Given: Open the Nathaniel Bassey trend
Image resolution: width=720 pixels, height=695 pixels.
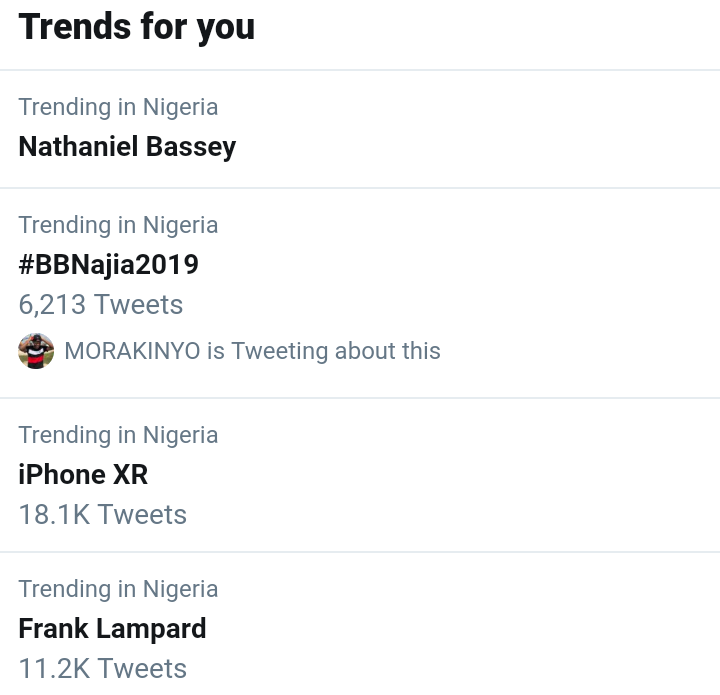Looking at the screenshot, I should 127,147.
